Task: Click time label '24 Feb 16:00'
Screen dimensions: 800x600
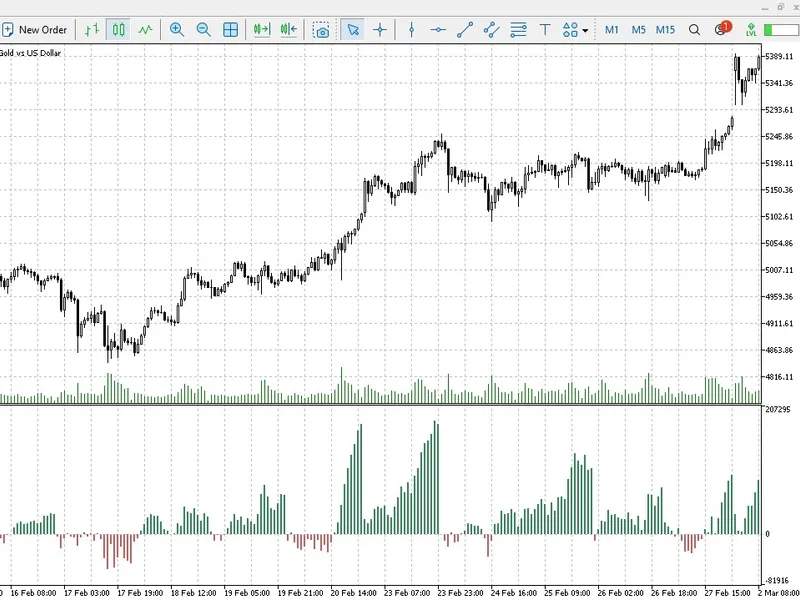Action: (x=514, y=593)
